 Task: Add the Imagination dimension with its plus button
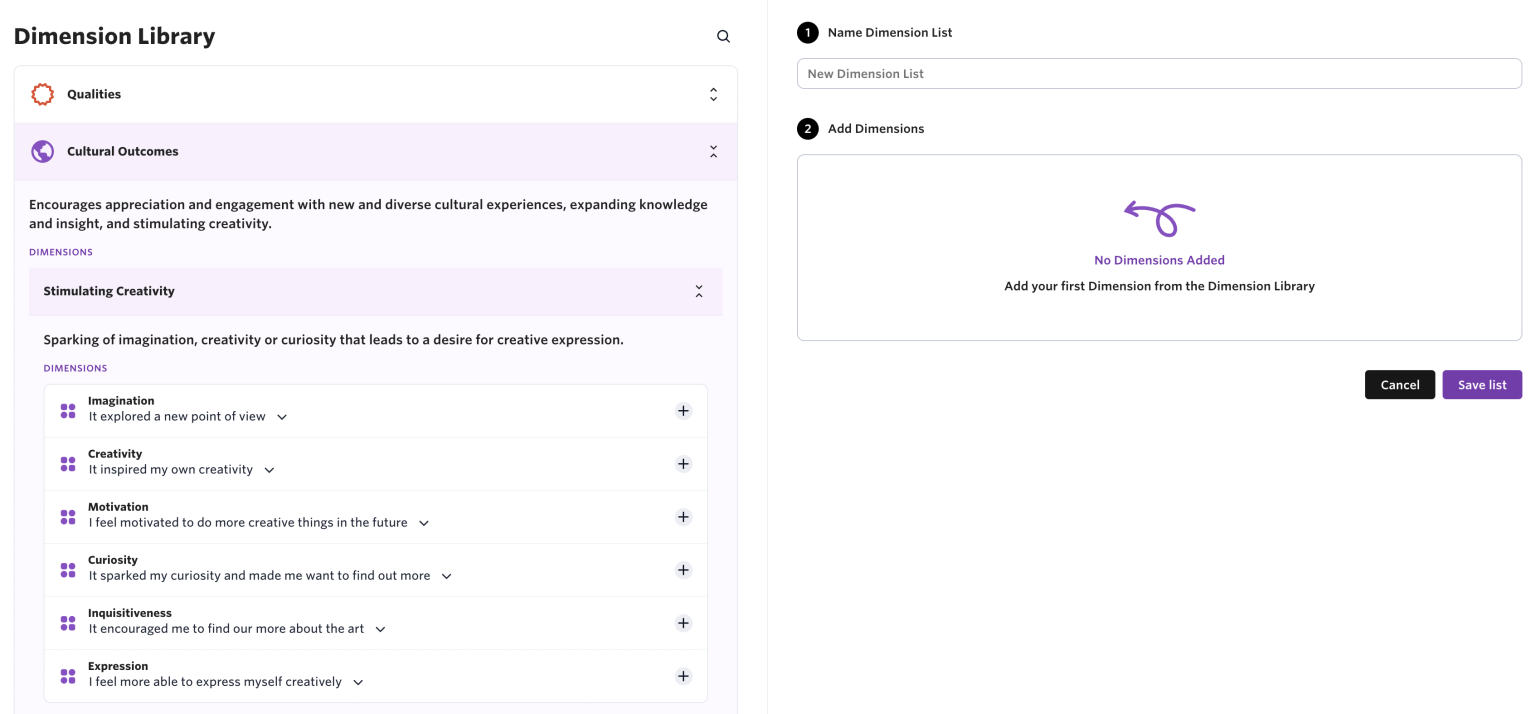[683, 410]
